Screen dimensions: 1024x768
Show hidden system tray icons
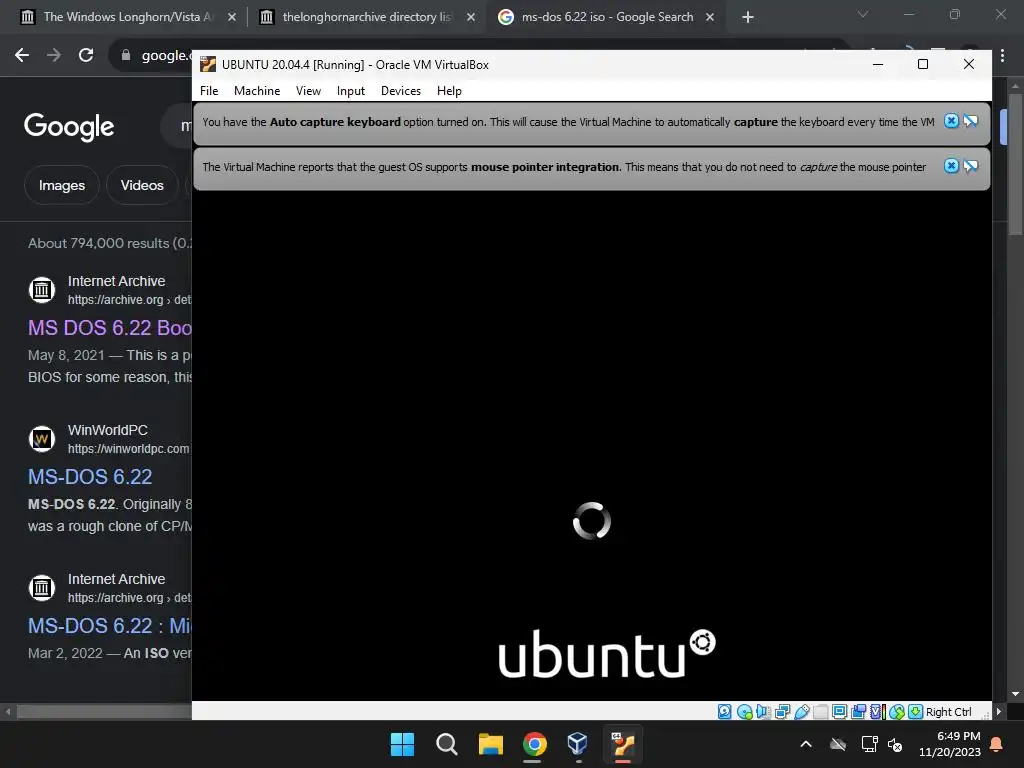tap(806, 744)
